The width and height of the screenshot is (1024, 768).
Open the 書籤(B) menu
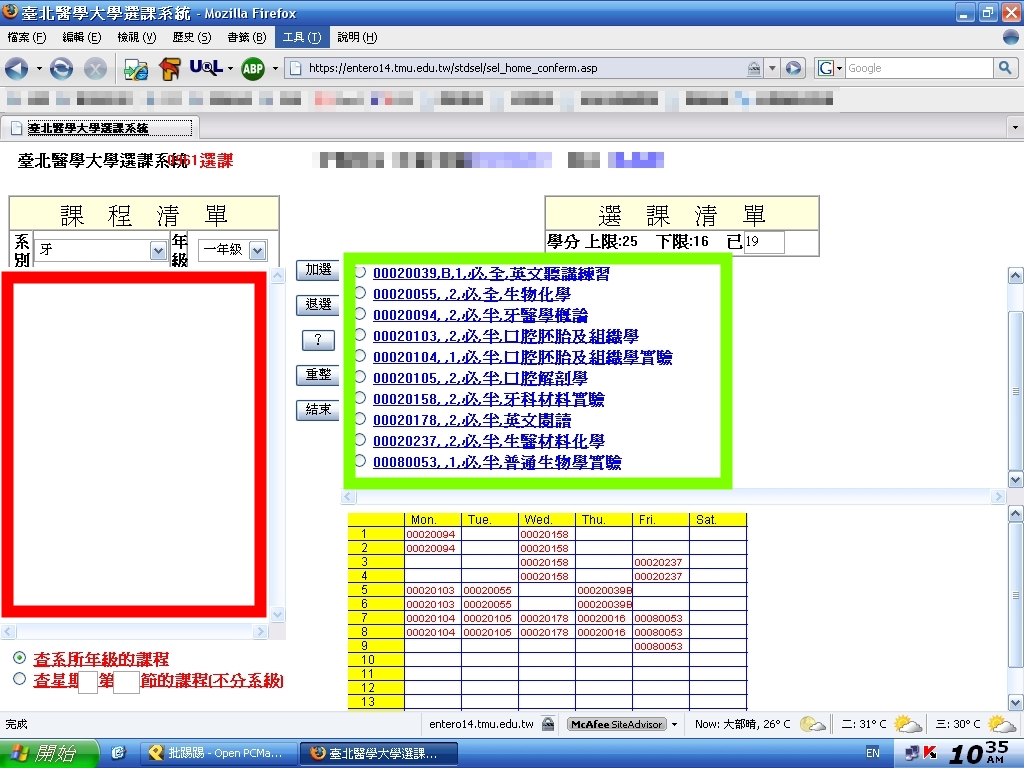point(246,37)
